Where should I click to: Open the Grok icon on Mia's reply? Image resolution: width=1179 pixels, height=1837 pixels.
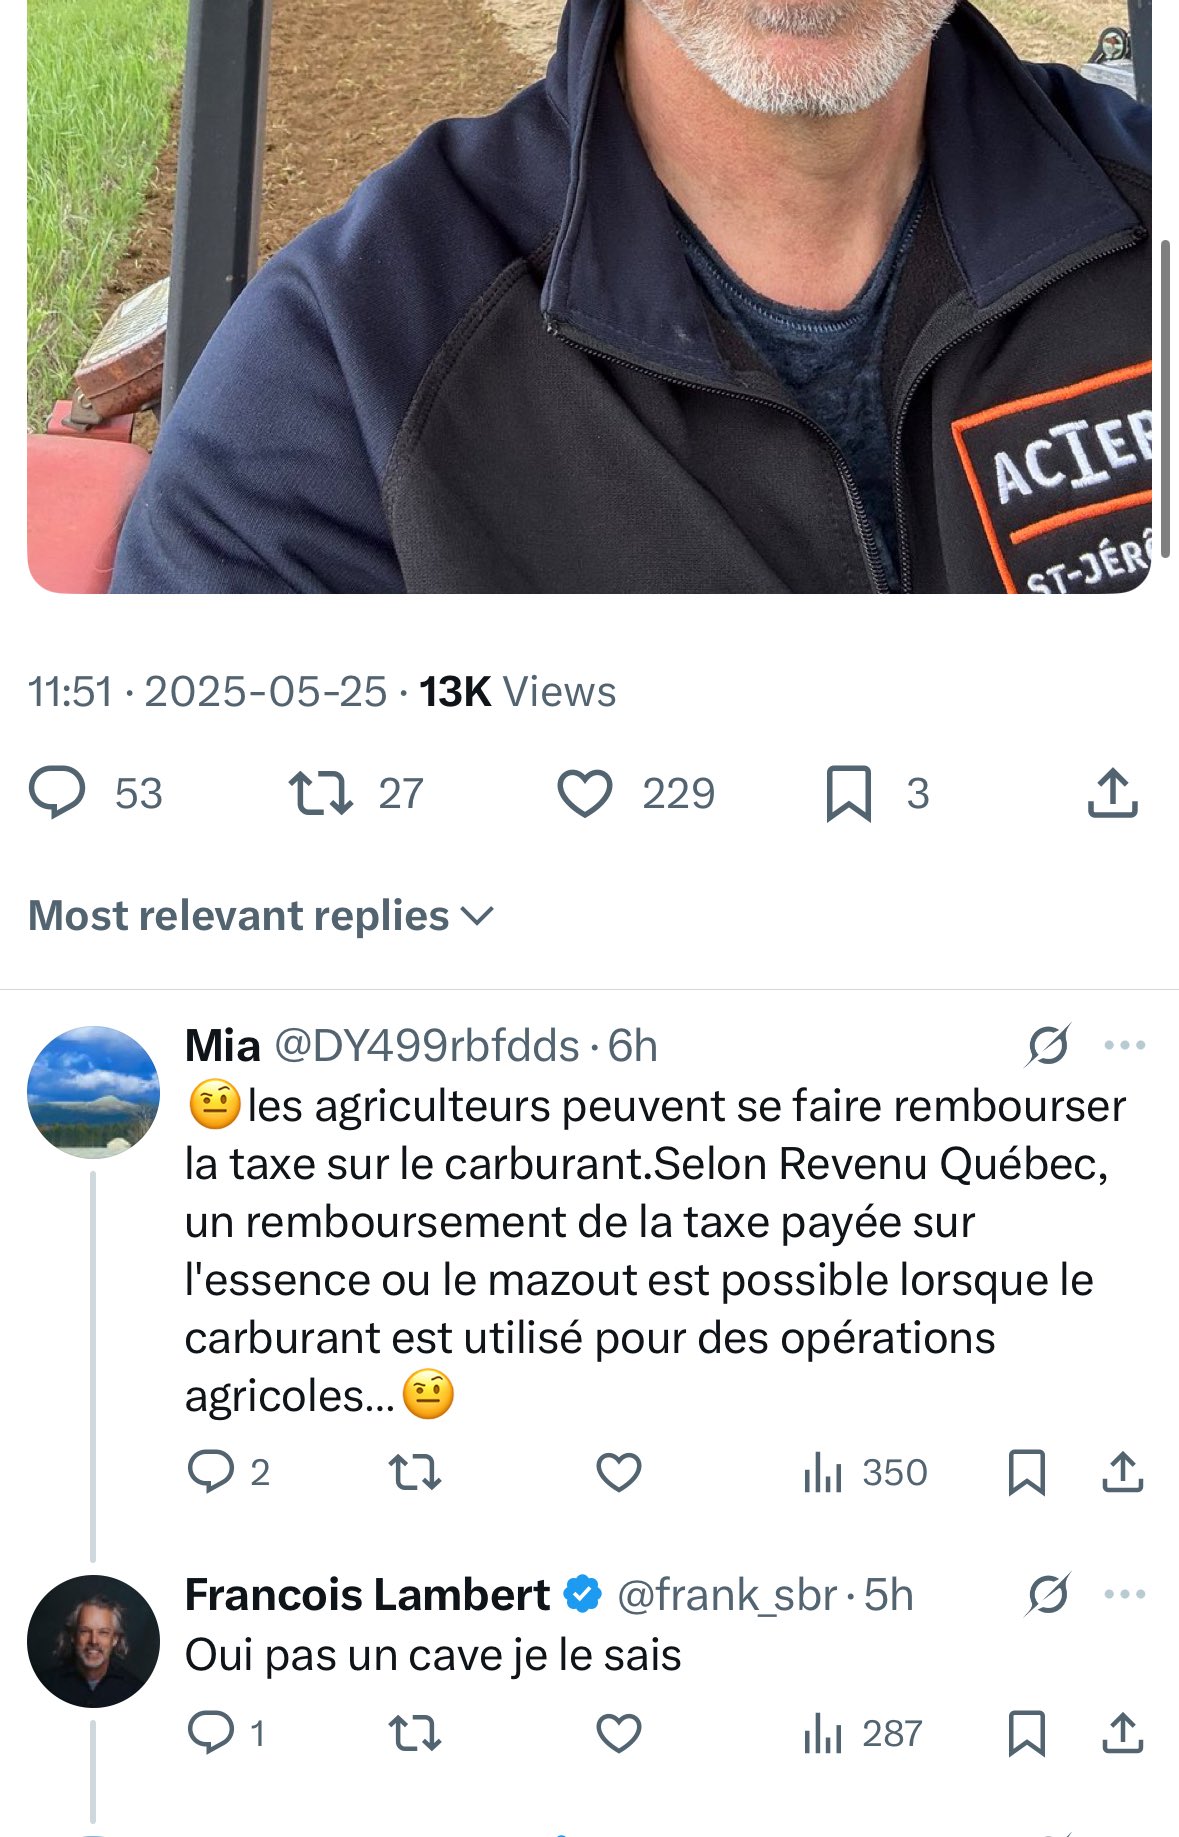tap(1048, 1046)
